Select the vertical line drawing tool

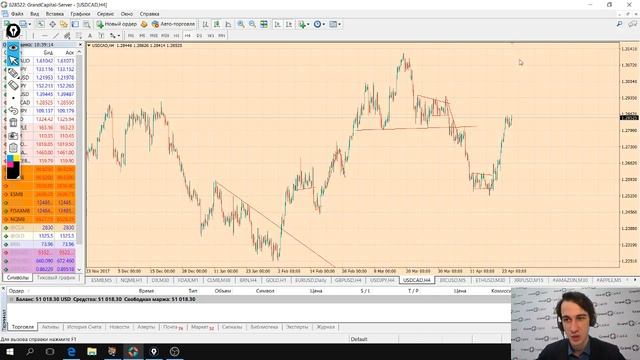[33, 36]
